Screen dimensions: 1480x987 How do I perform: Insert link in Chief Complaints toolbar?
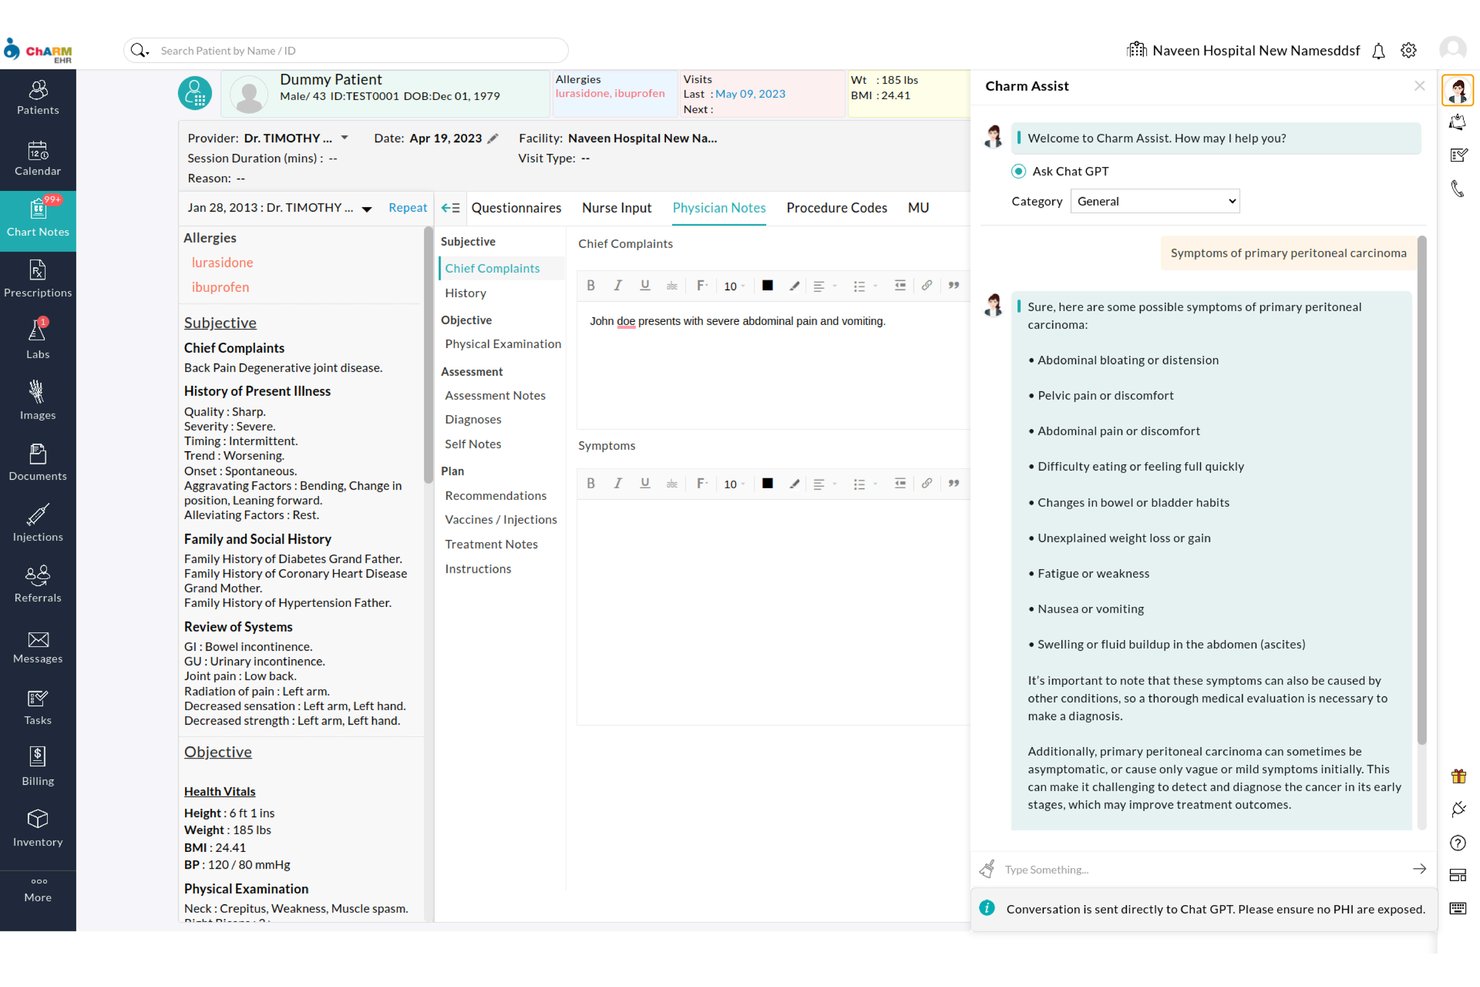tap(927, 285)
